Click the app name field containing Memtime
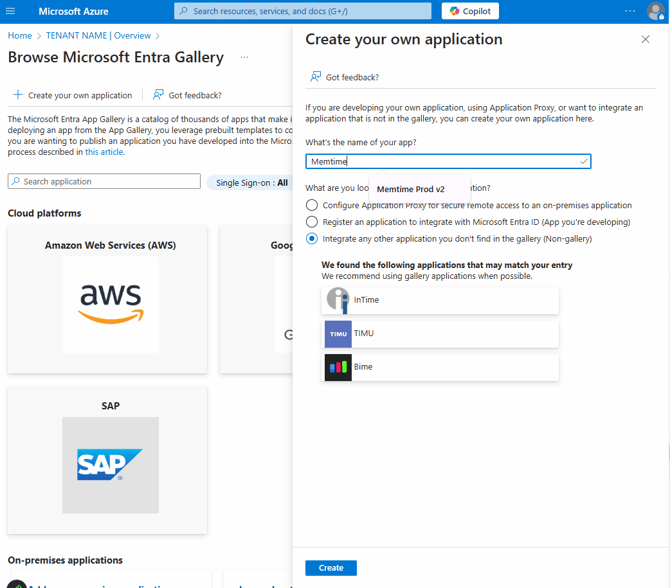 pos(448,162)
